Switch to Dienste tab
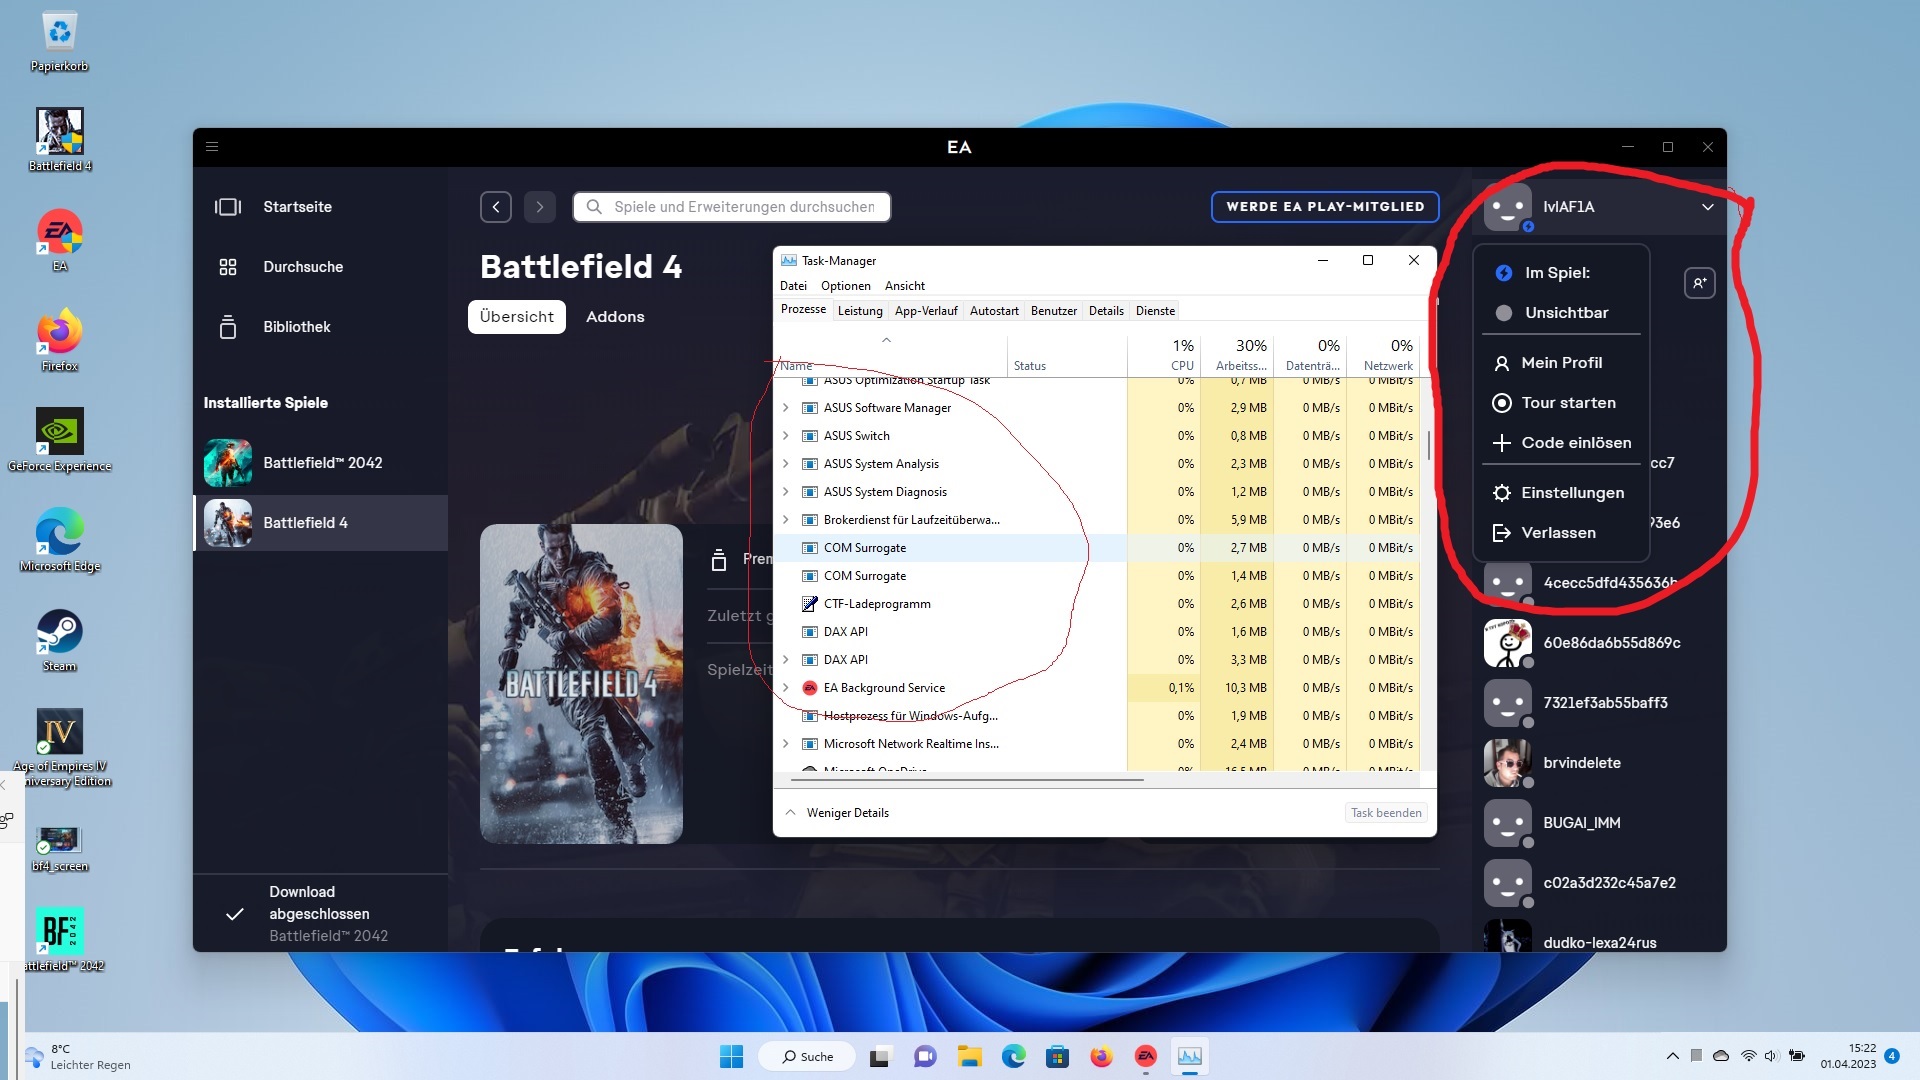Image resolution: width=1920 pixels, height=1080 pixels. [1155, 311]
